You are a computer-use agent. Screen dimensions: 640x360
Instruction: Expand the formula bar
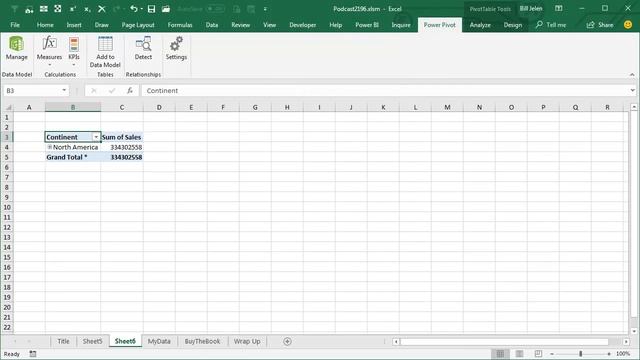click(x=632, y=91)
